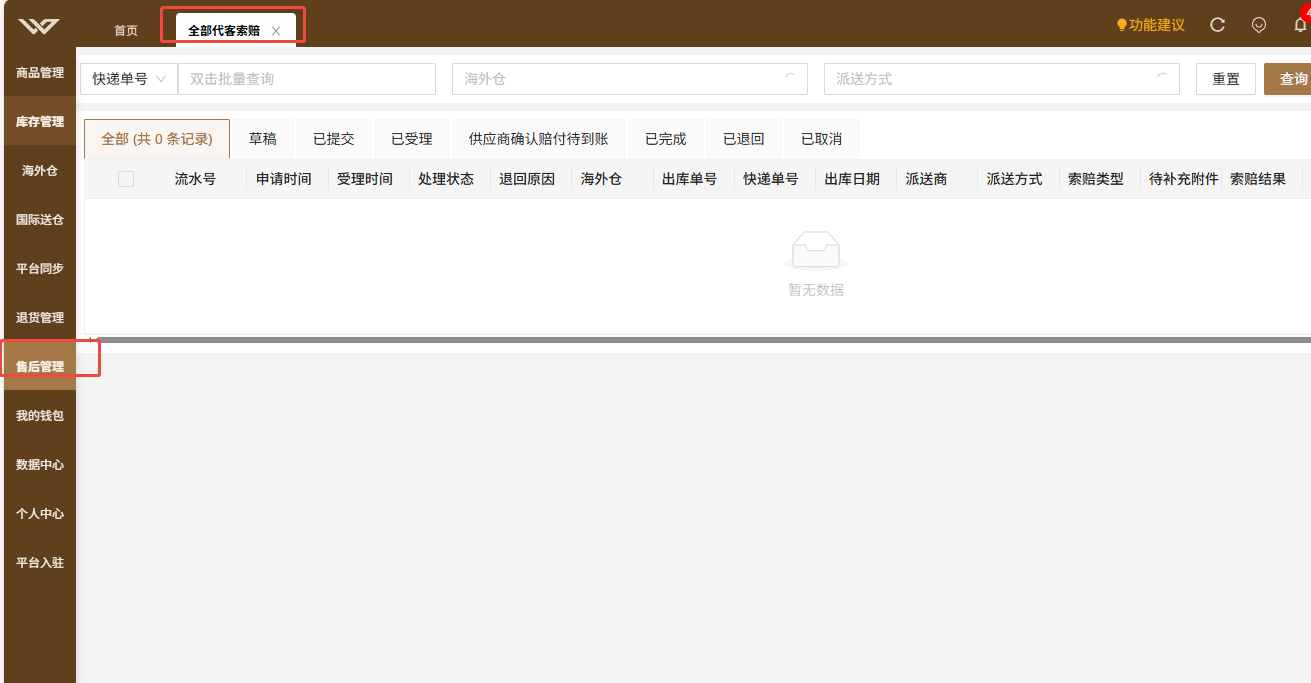
Task: Open 功能建议 lightbulb suggestion
Action: (x=1150, y=25)
